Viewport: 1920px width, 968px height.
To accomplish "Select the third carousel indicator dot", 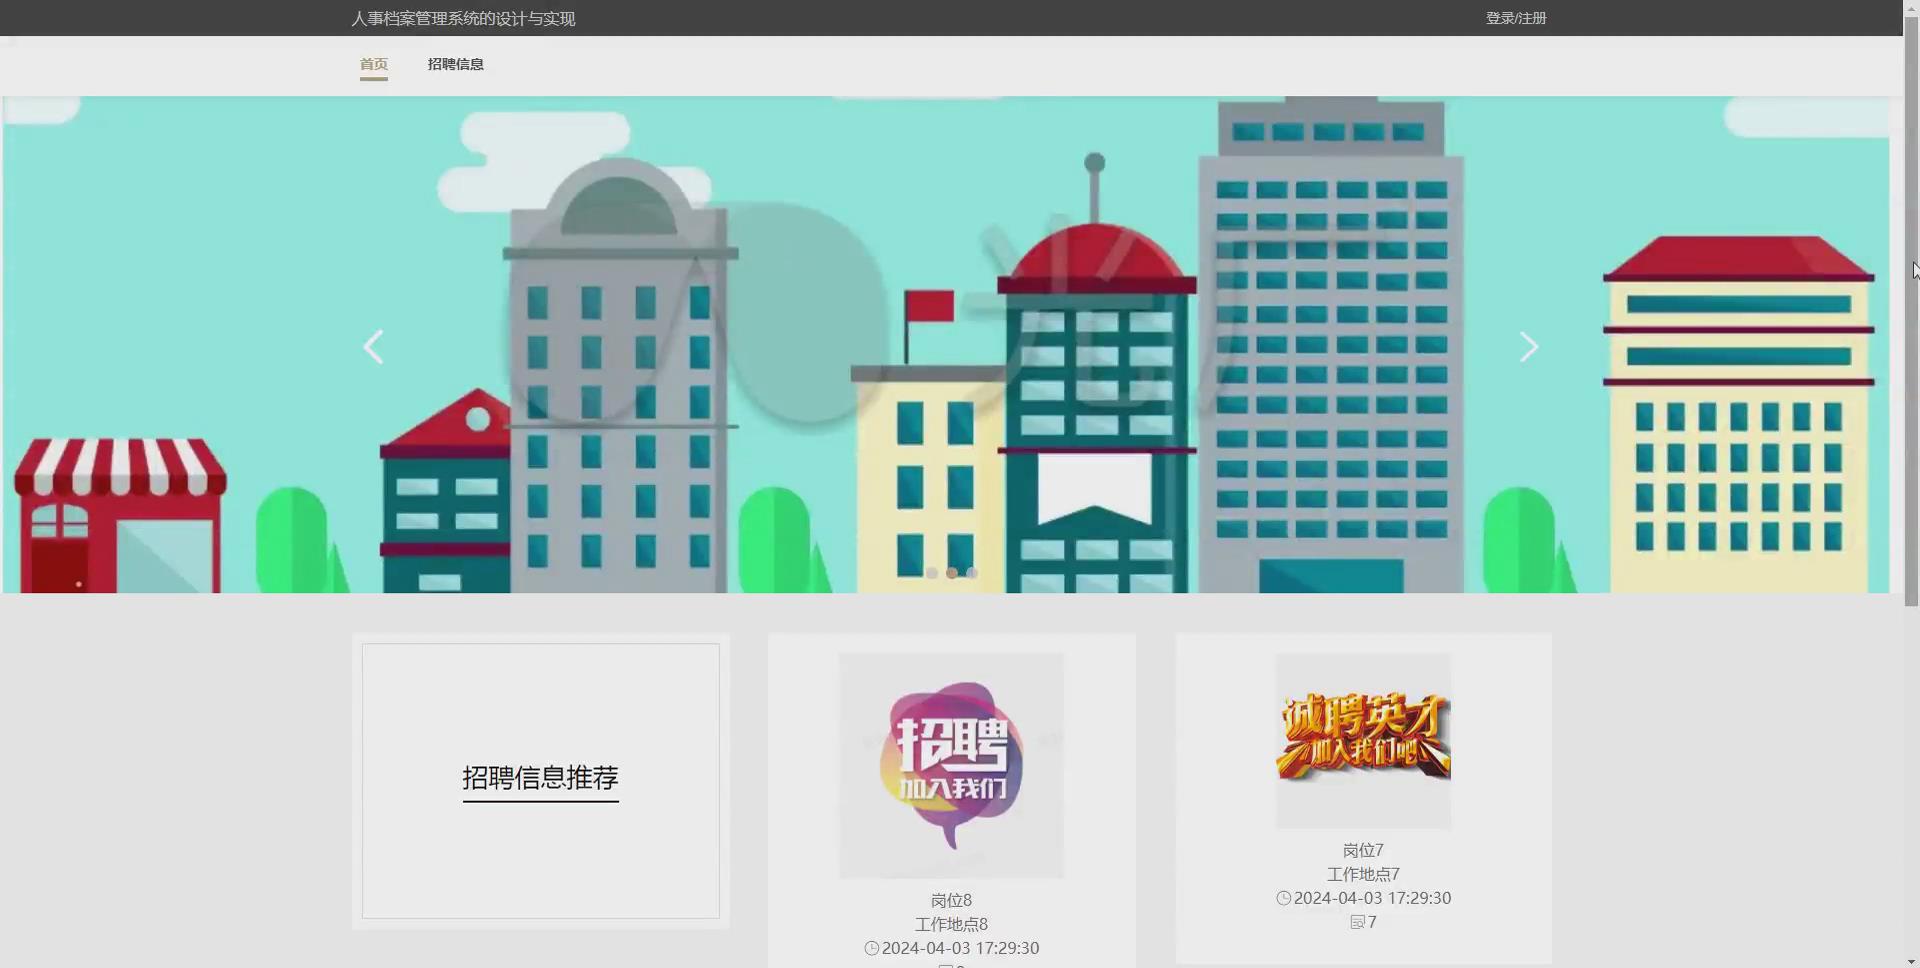I will (972, 572).
